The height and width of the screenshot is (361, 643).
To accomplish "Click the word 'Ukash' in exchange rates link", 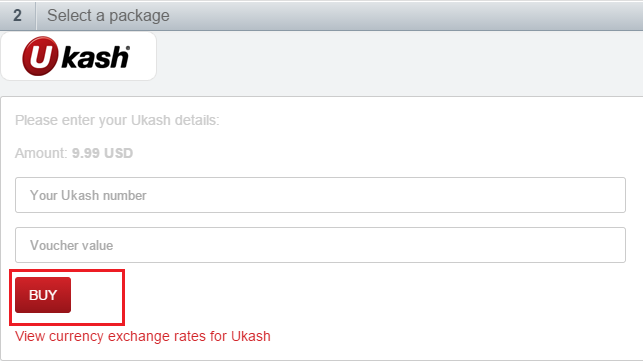I will point(251,336).
